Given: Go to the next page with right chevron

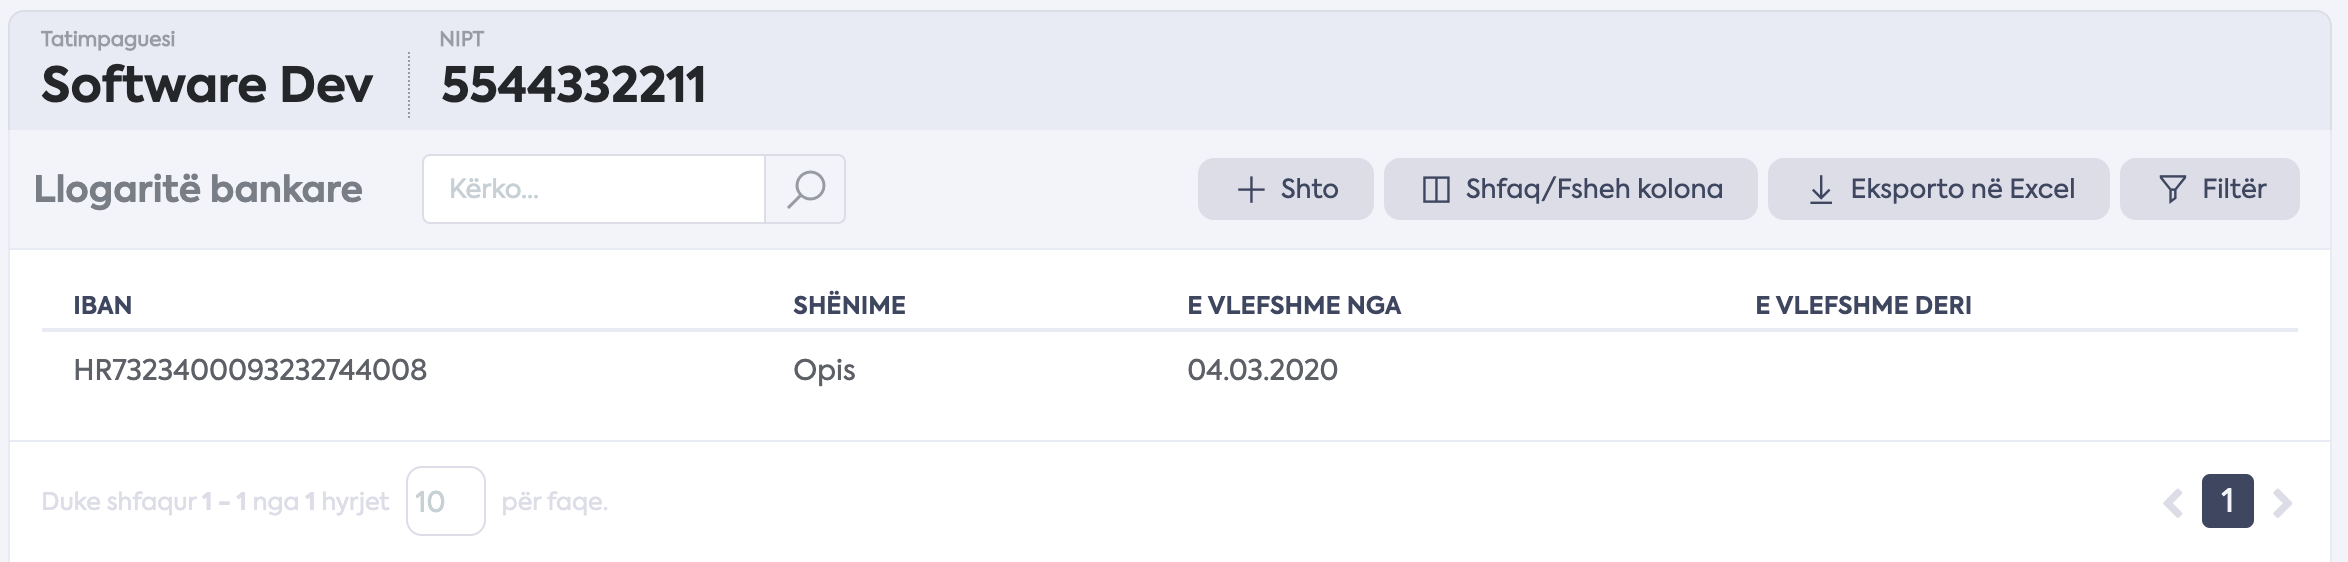Looking at the screenshot, I should coord(2281,502).
